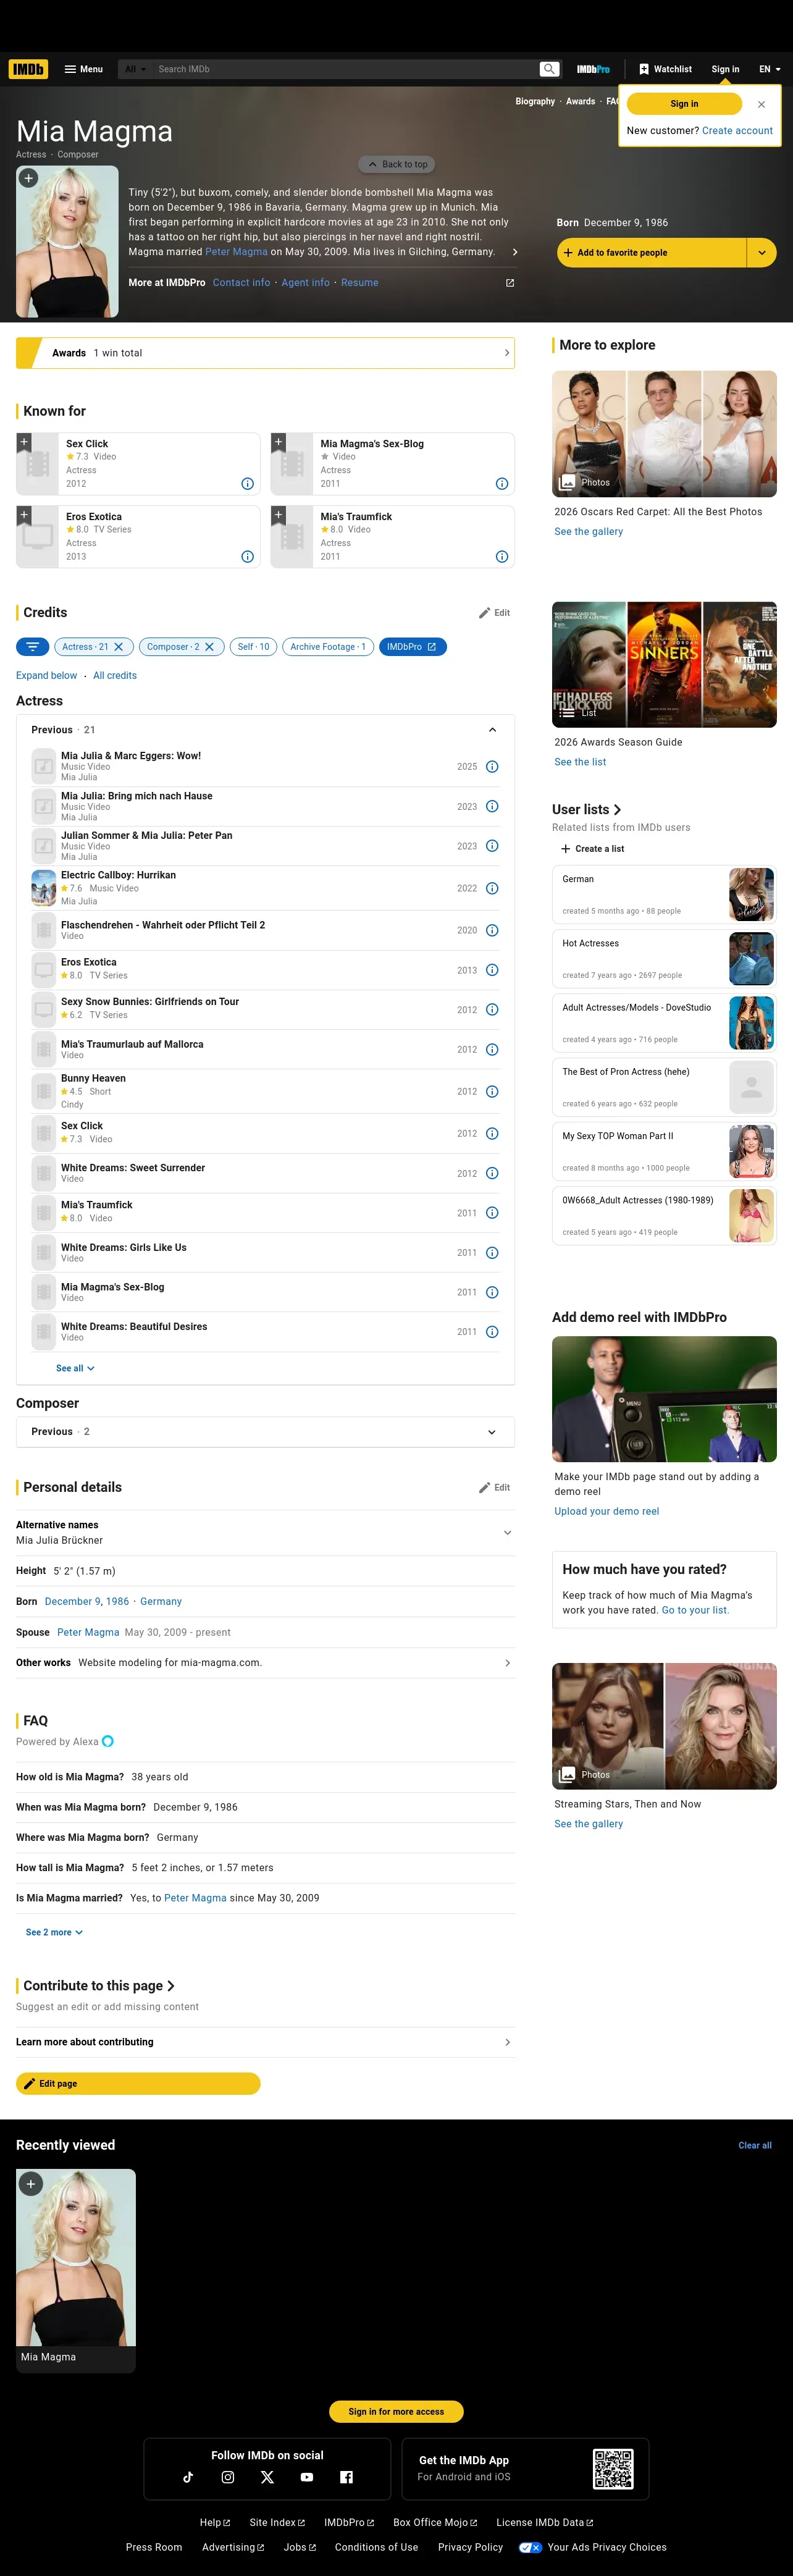Go to the Biography section link
Viewport: 793px width, 2576px height.
[535, 101]
